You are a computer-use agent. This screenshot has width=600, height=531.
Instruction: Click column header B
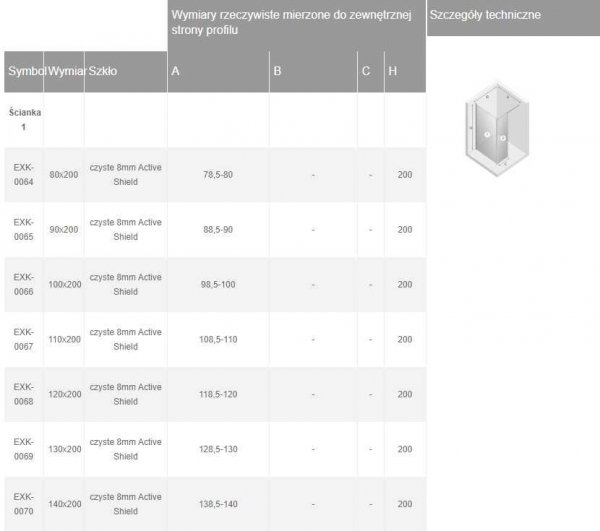[x=278, y=72]
